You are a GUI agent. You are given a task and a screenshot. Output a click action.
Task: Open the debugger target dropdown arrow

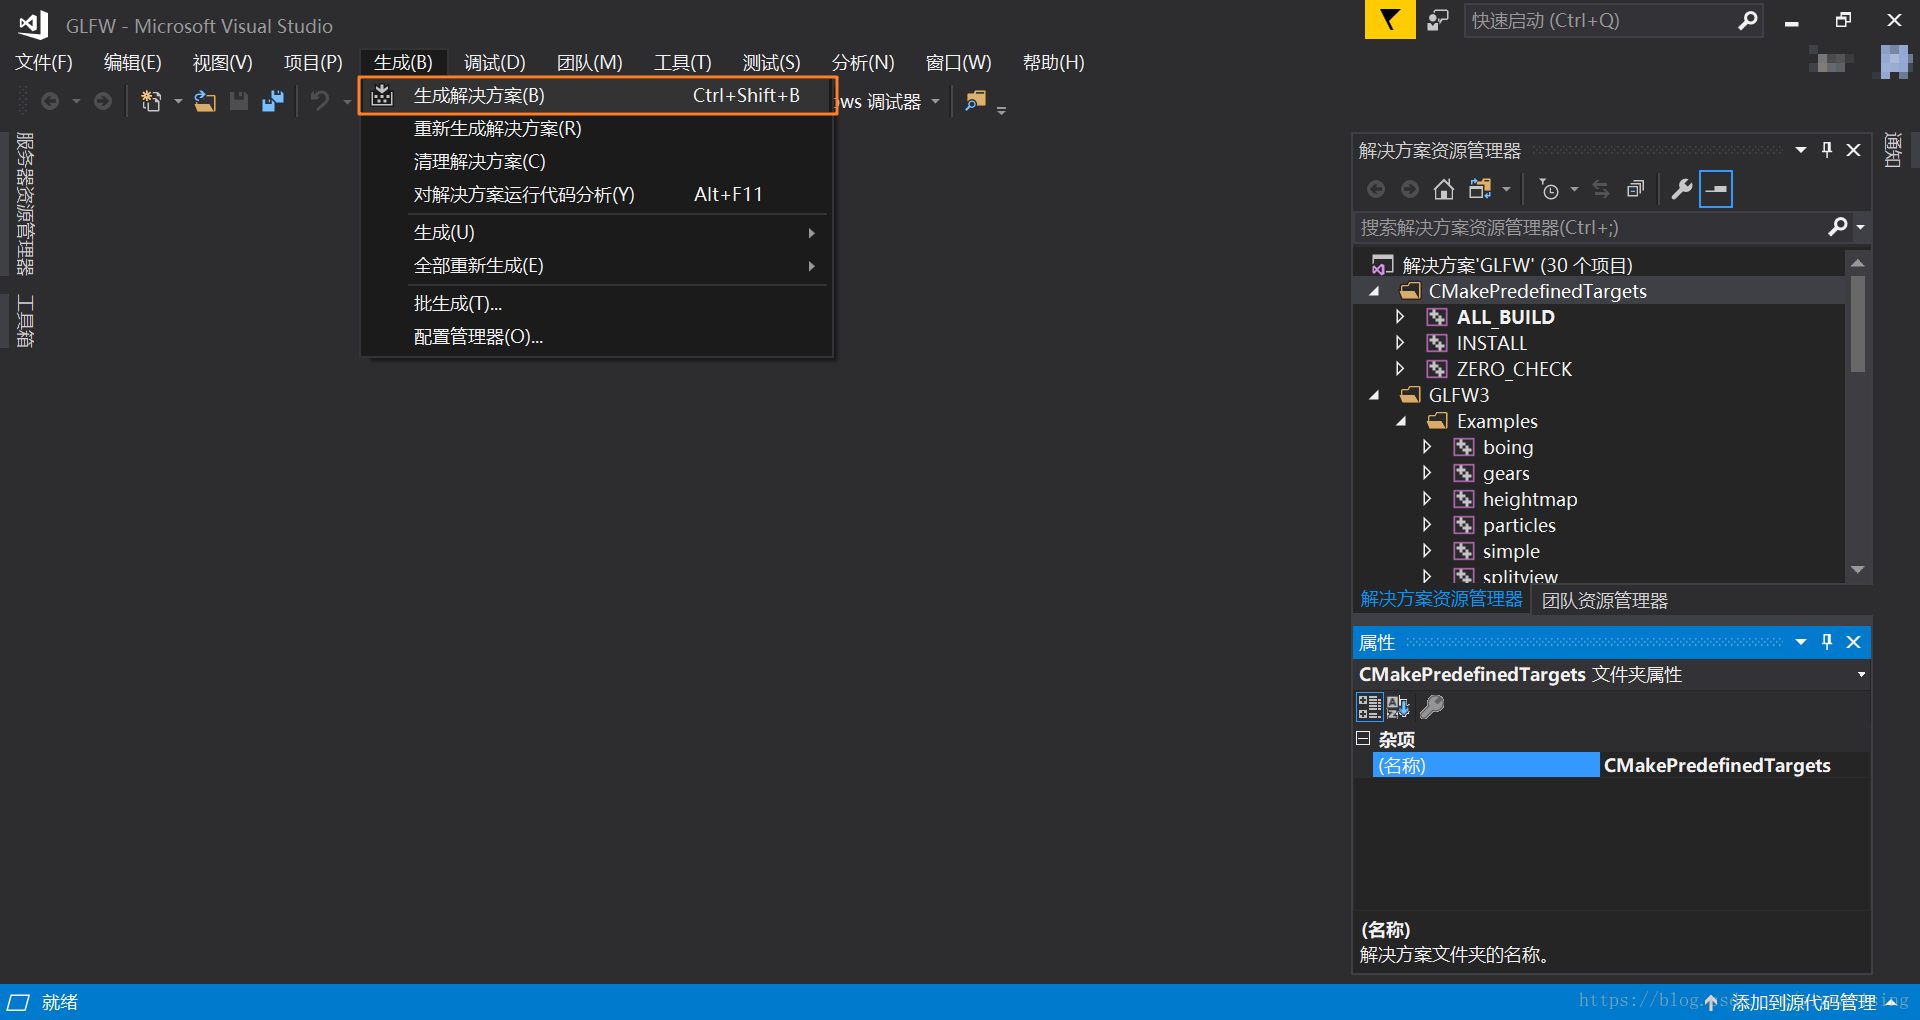[936, 101]
